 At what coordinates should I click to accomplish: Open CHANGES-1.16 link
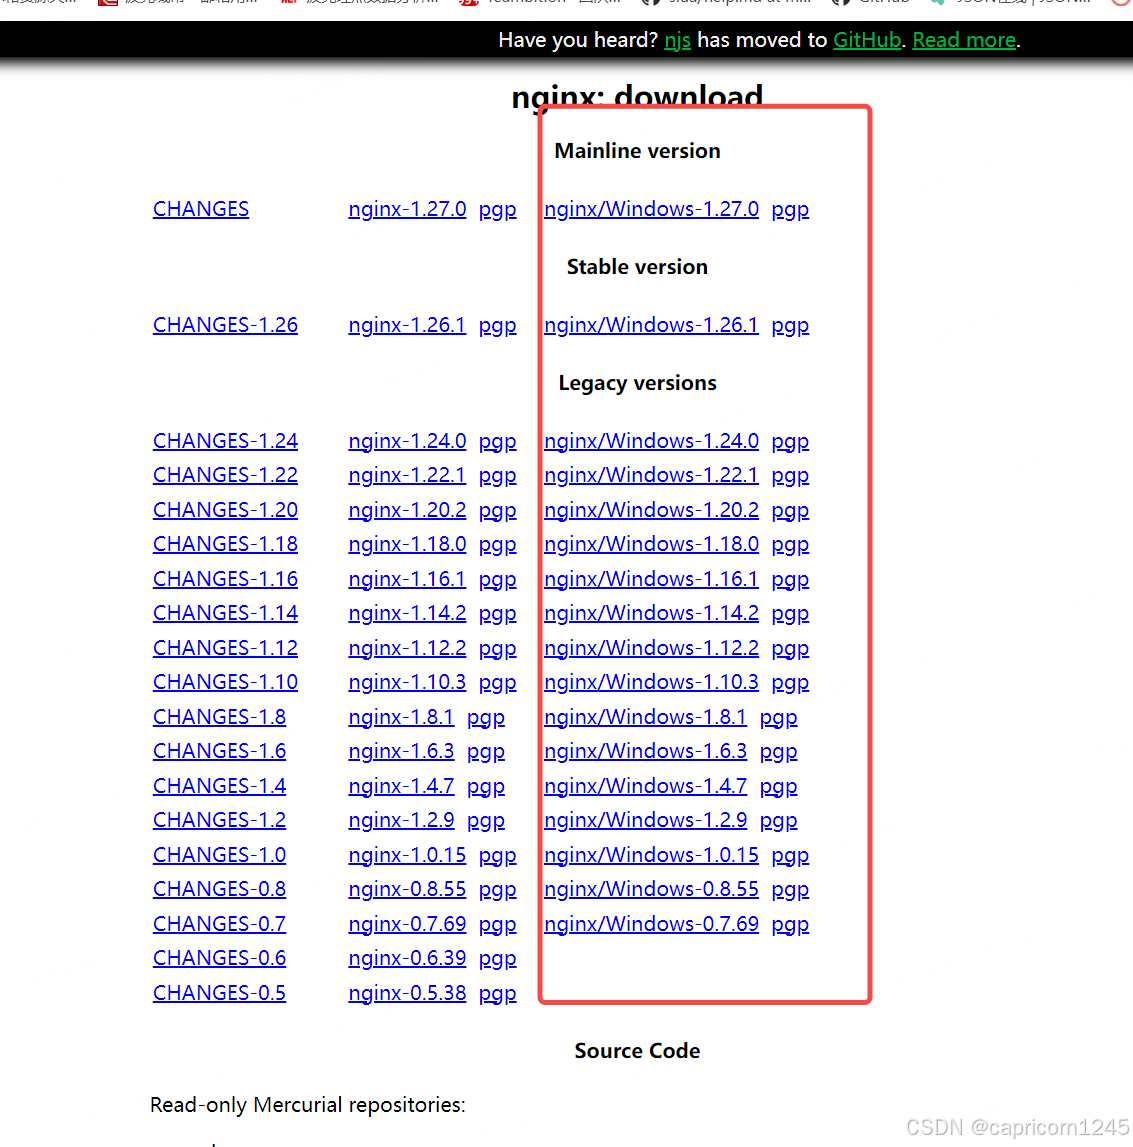point(225,579)
